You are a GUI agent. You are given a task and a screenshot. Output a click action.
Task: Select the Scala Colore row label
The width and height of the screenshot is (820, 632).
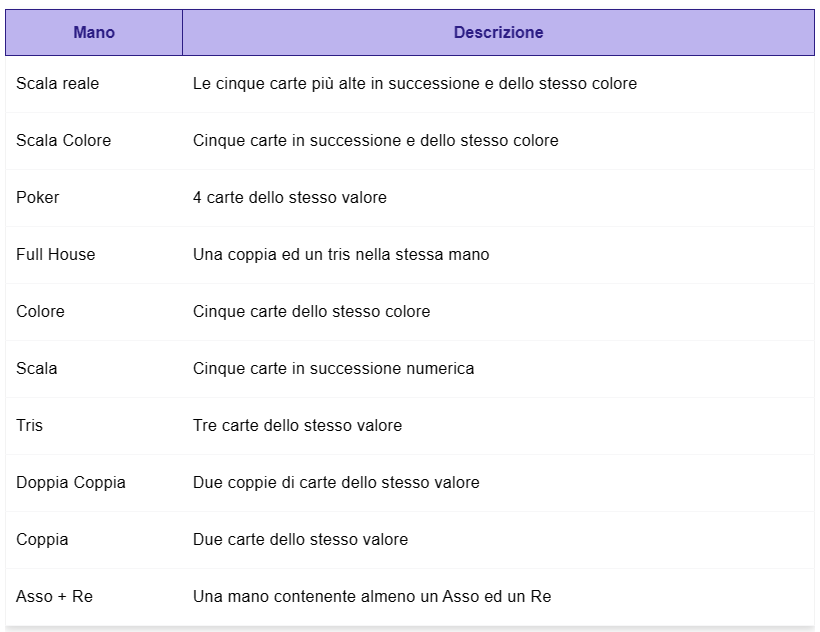[63, 141]
